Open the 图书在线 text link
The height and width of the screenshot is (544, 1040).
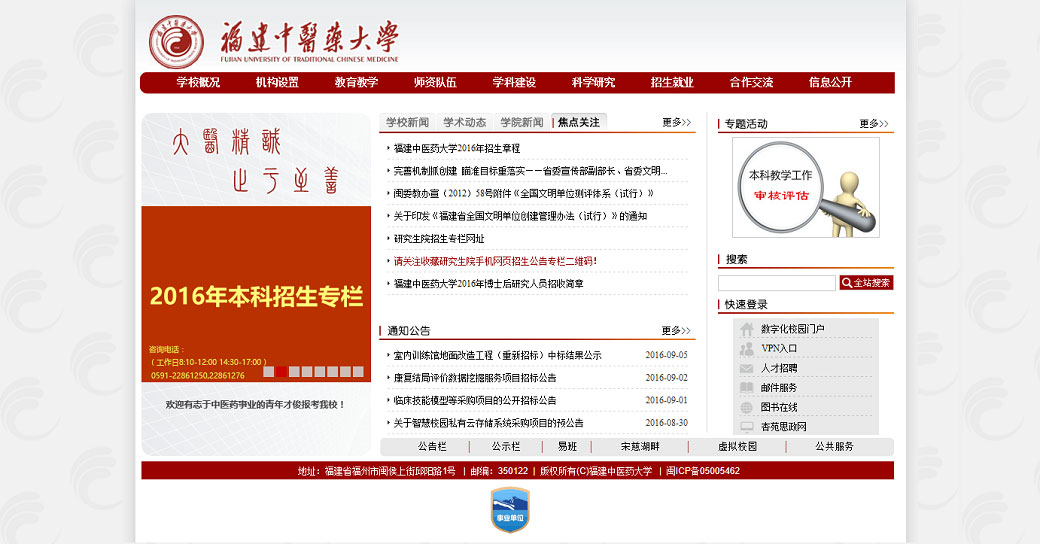pyautogui.click(x=779, y=407)
